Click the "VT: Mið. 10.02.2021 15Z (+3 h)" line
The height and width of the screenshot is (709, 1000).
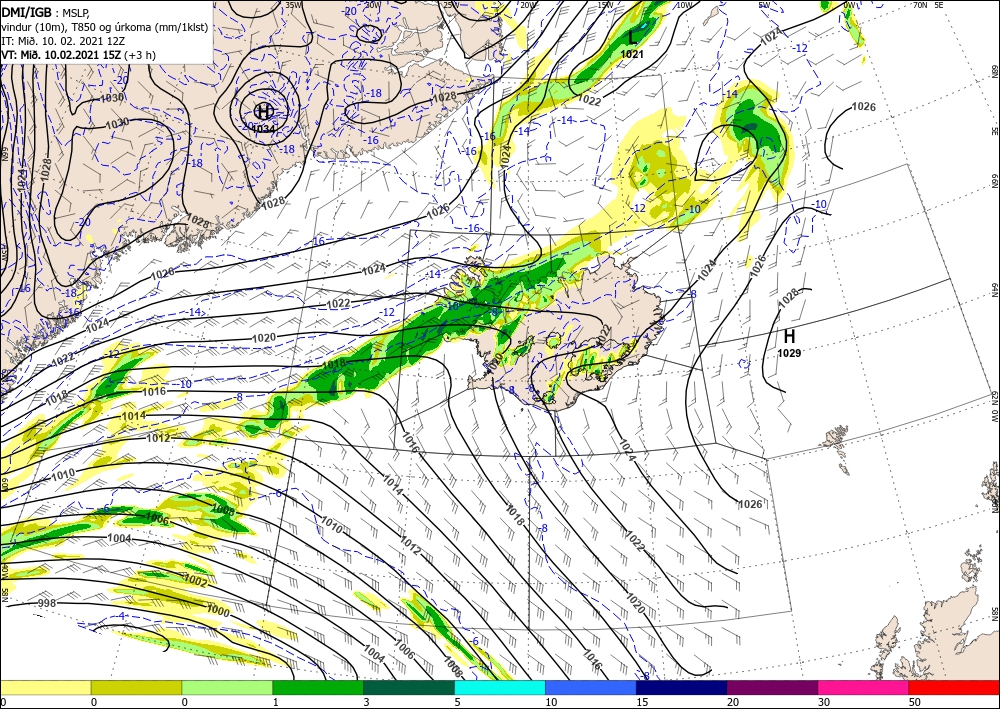pos(78,55)
